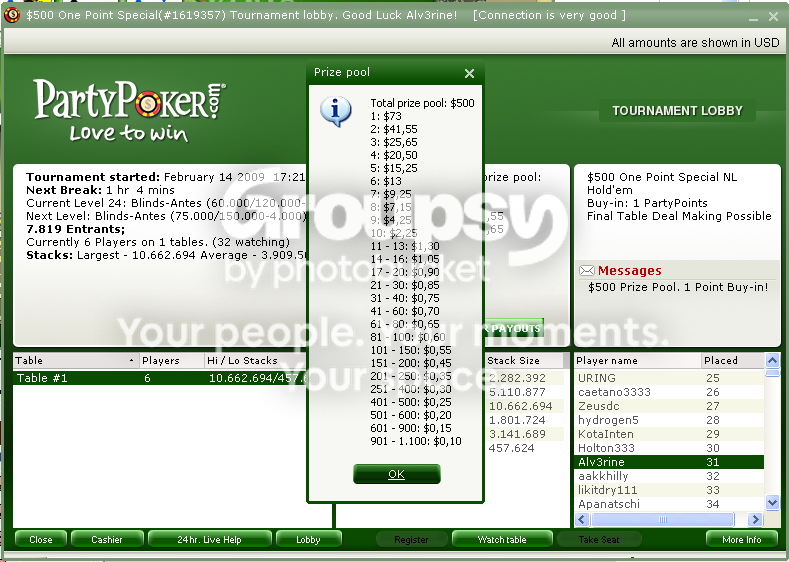
Task: Click first place prize $73 line
Action: click(386, 116)
